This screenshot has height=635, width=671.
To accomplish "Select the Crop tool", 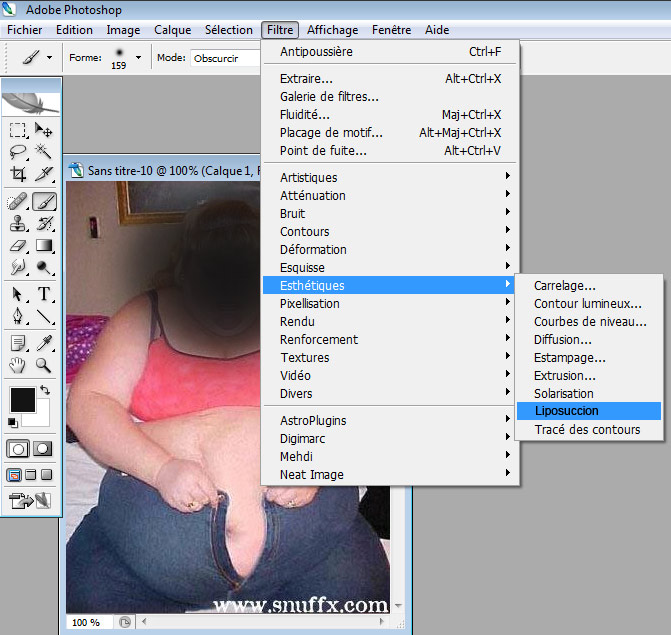I will (18, 174).
